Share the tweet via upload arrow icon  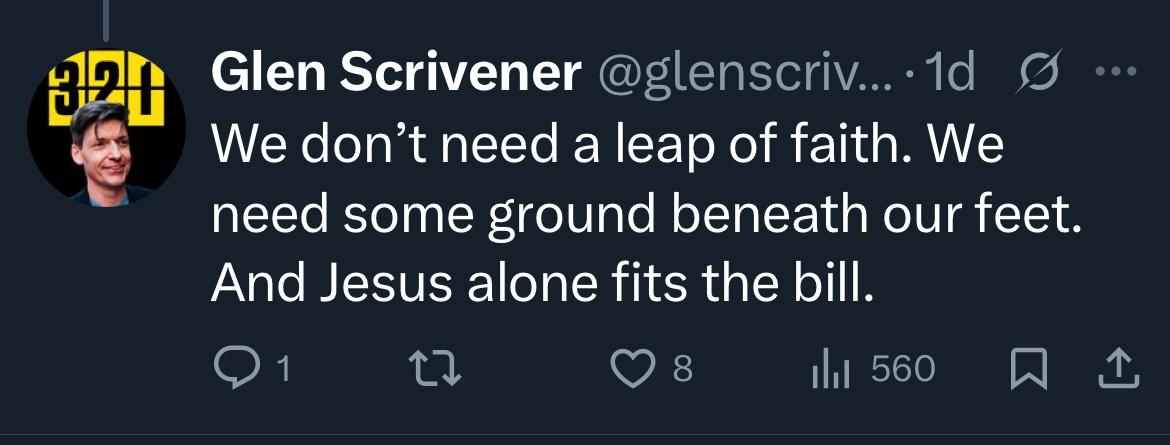[1119, 370]
